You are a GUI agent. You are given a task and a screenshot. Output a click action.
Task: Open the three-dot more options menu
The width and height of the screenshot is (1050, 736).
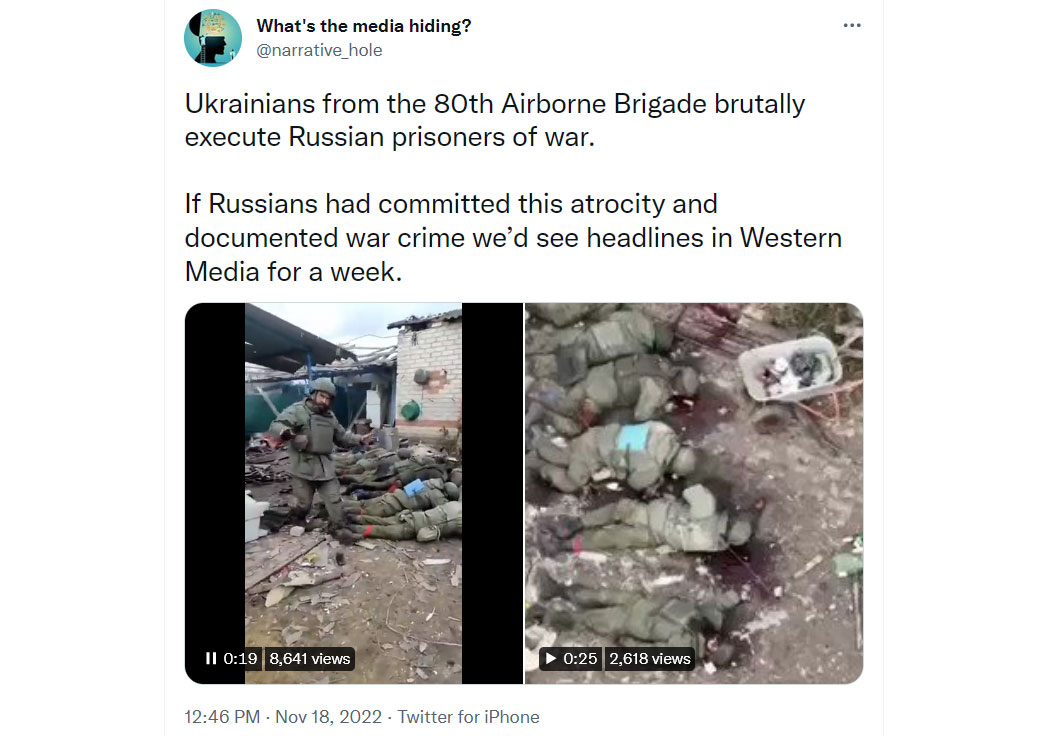pos(852,25)
